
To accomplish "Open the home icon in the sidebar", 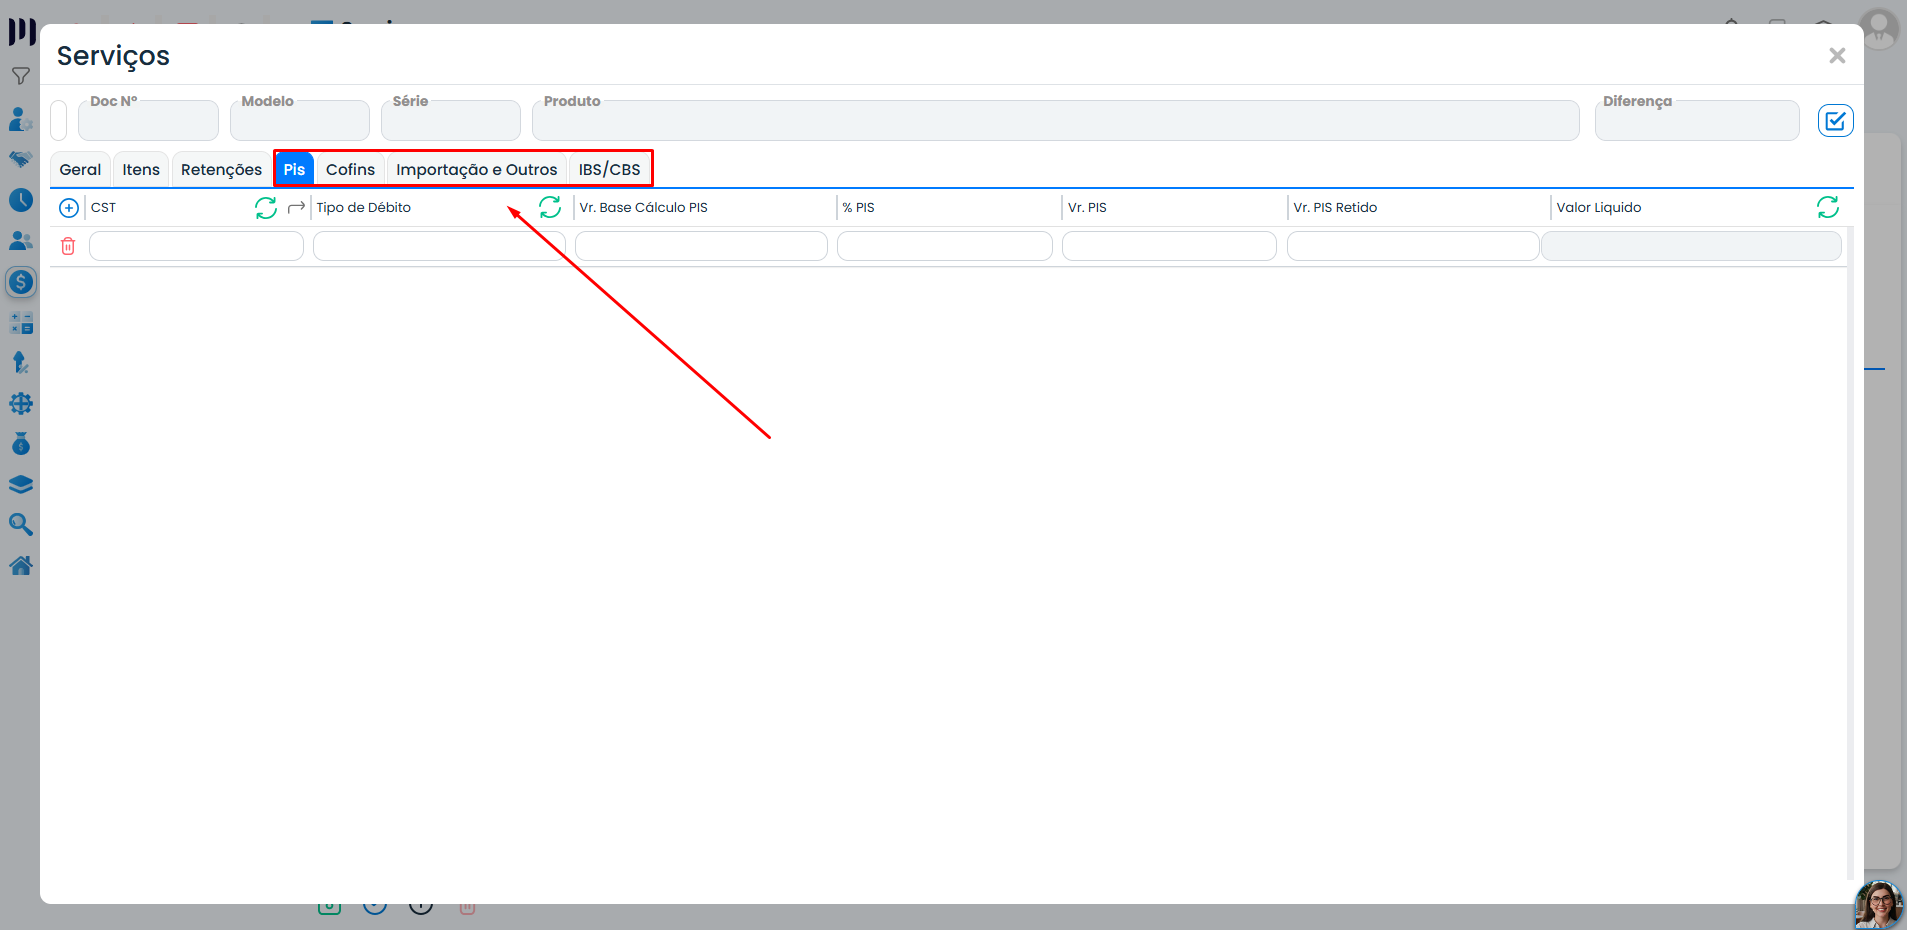I will click(x=21, y=566).
